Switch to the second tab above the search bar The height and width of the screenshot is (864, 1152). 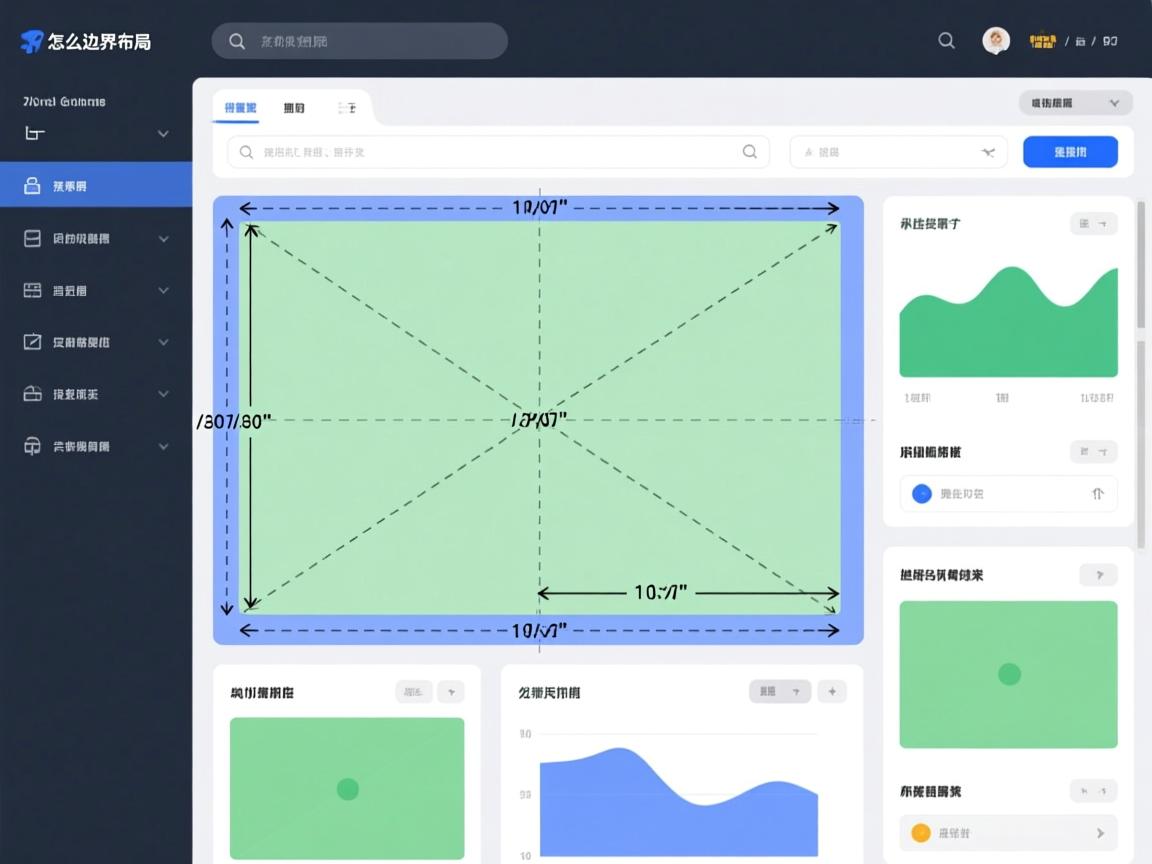point(293,106)
